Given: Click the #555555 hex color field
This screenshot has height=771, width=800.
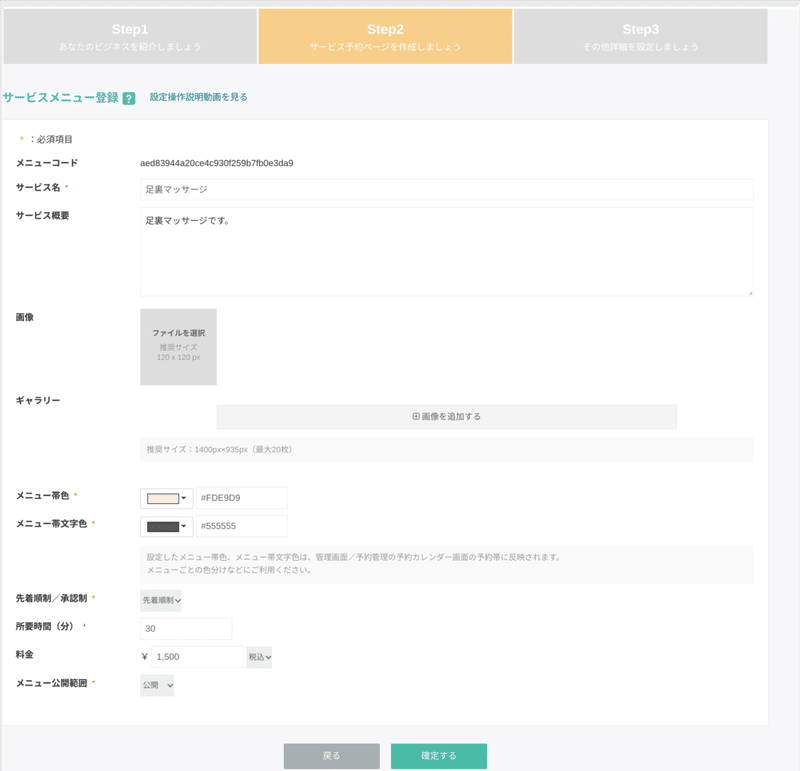Looking at the screenshot, I should click(x=242, y=526).
